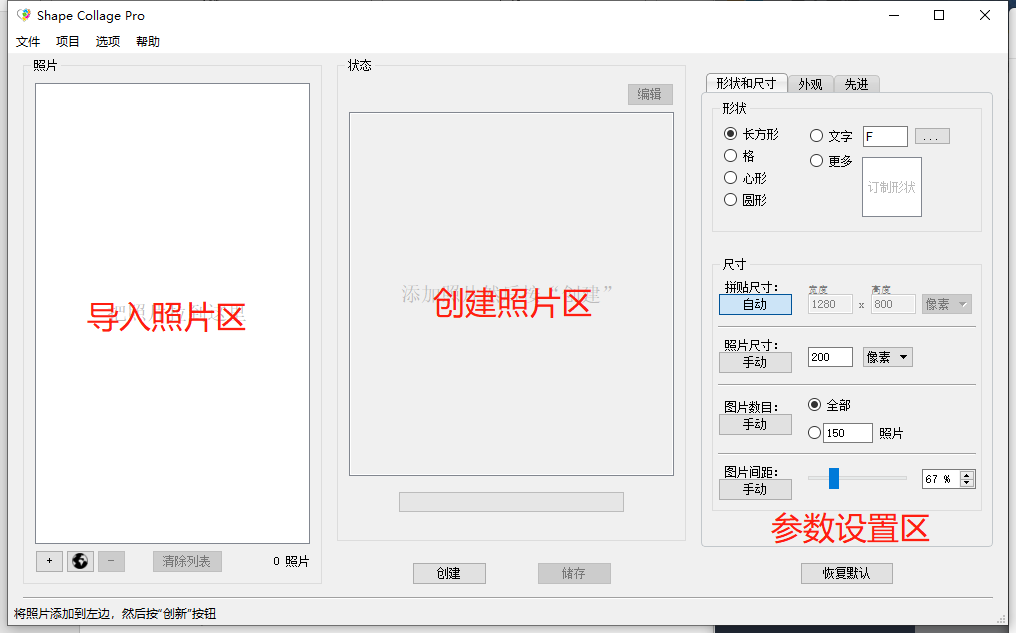The height and width of the screenshot is (633, 1016).
Task: Decrease spacing percent with down arrow
Action: 967,483
